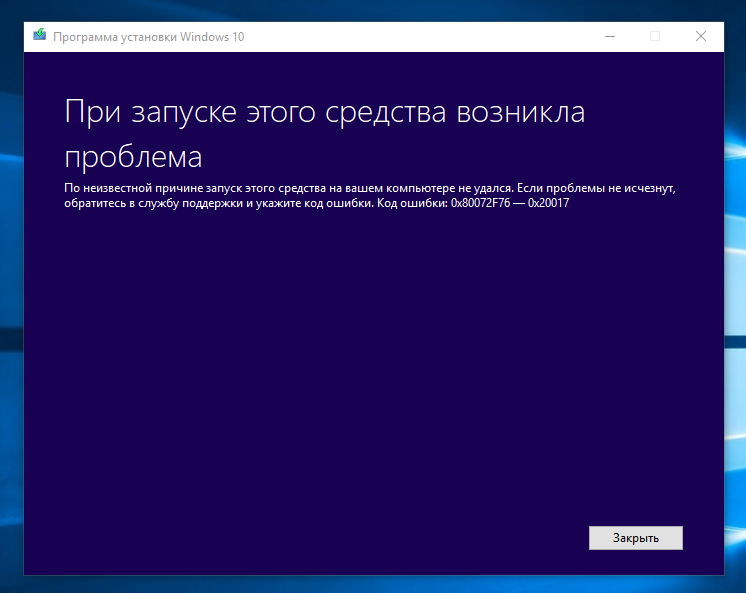The image size is (746, 593).
Task: Click the Закрыть button
Action: 636,538
